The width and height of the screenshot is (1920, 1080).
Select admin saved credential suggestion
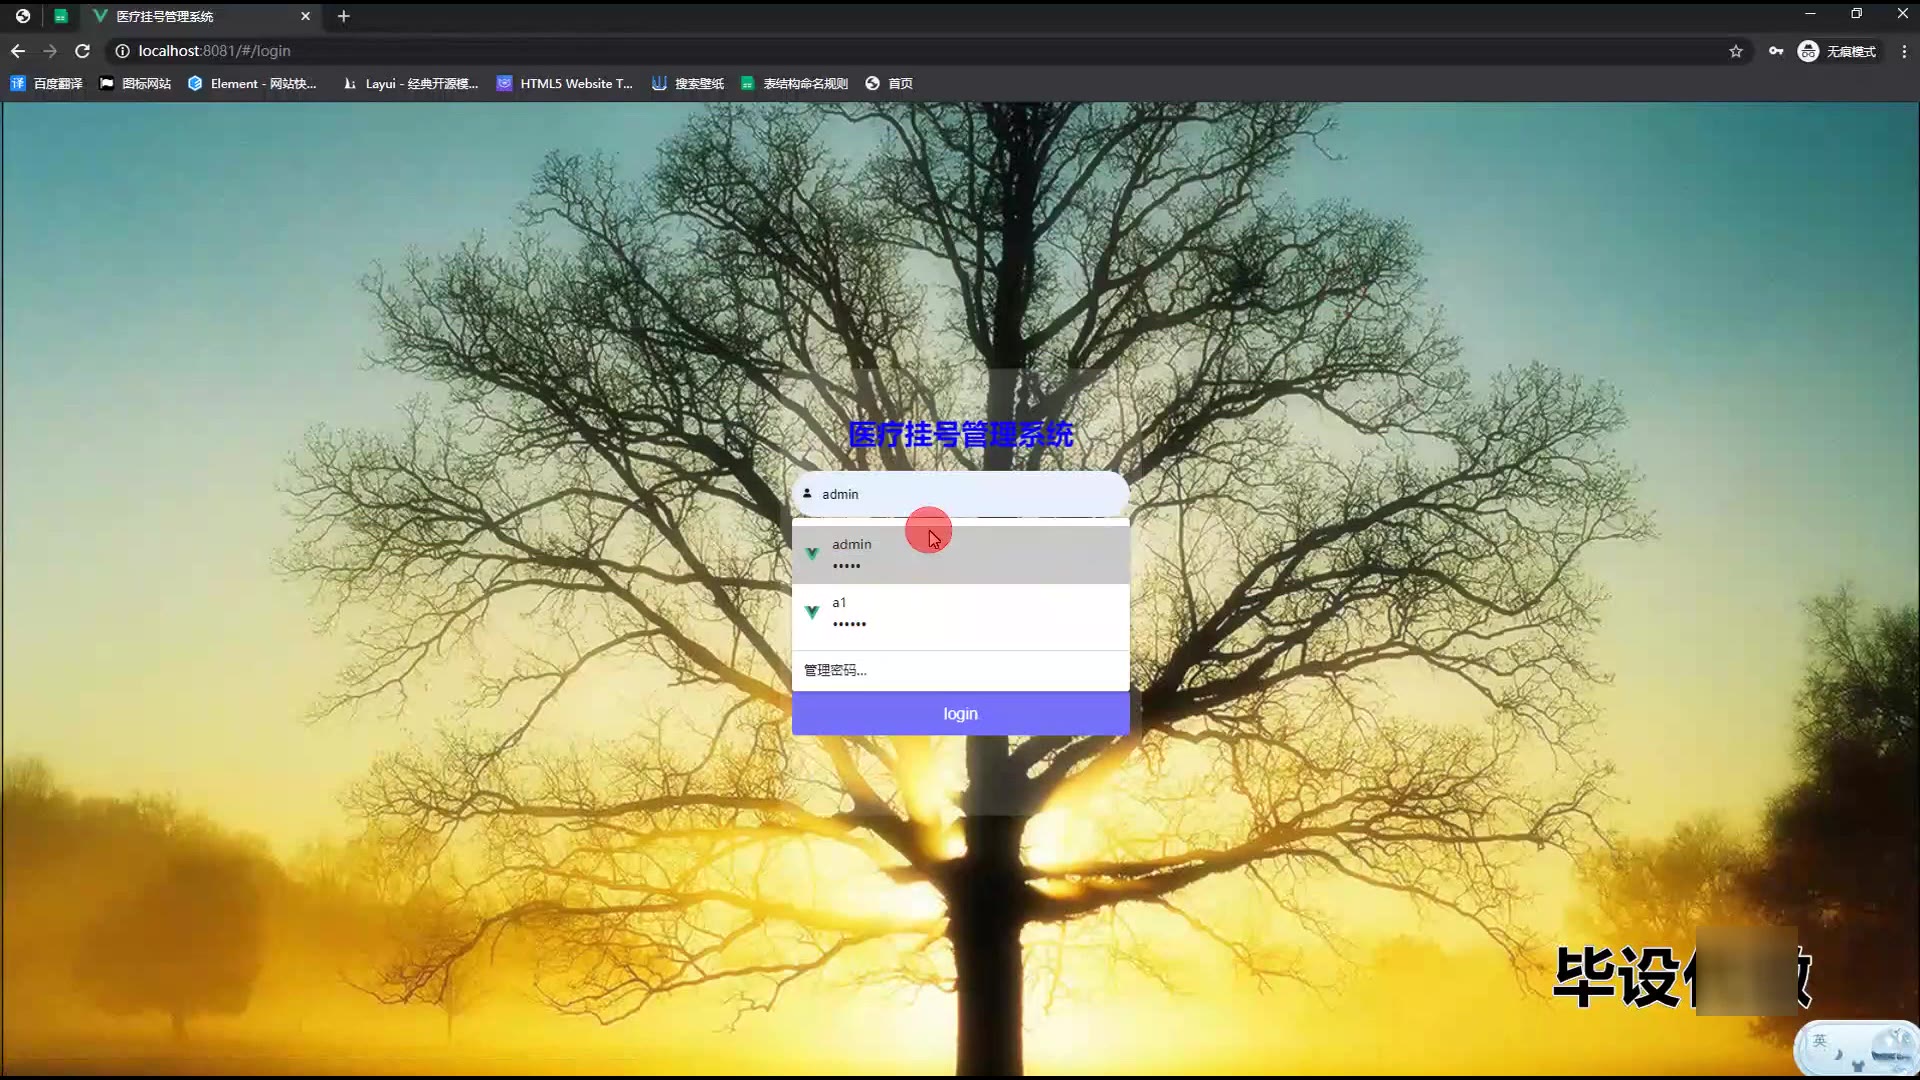960,554
